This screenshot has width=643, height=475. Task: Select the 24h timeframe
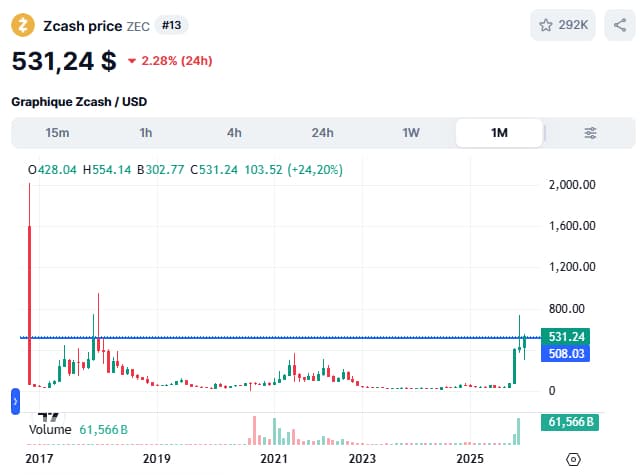pos(322,133)
